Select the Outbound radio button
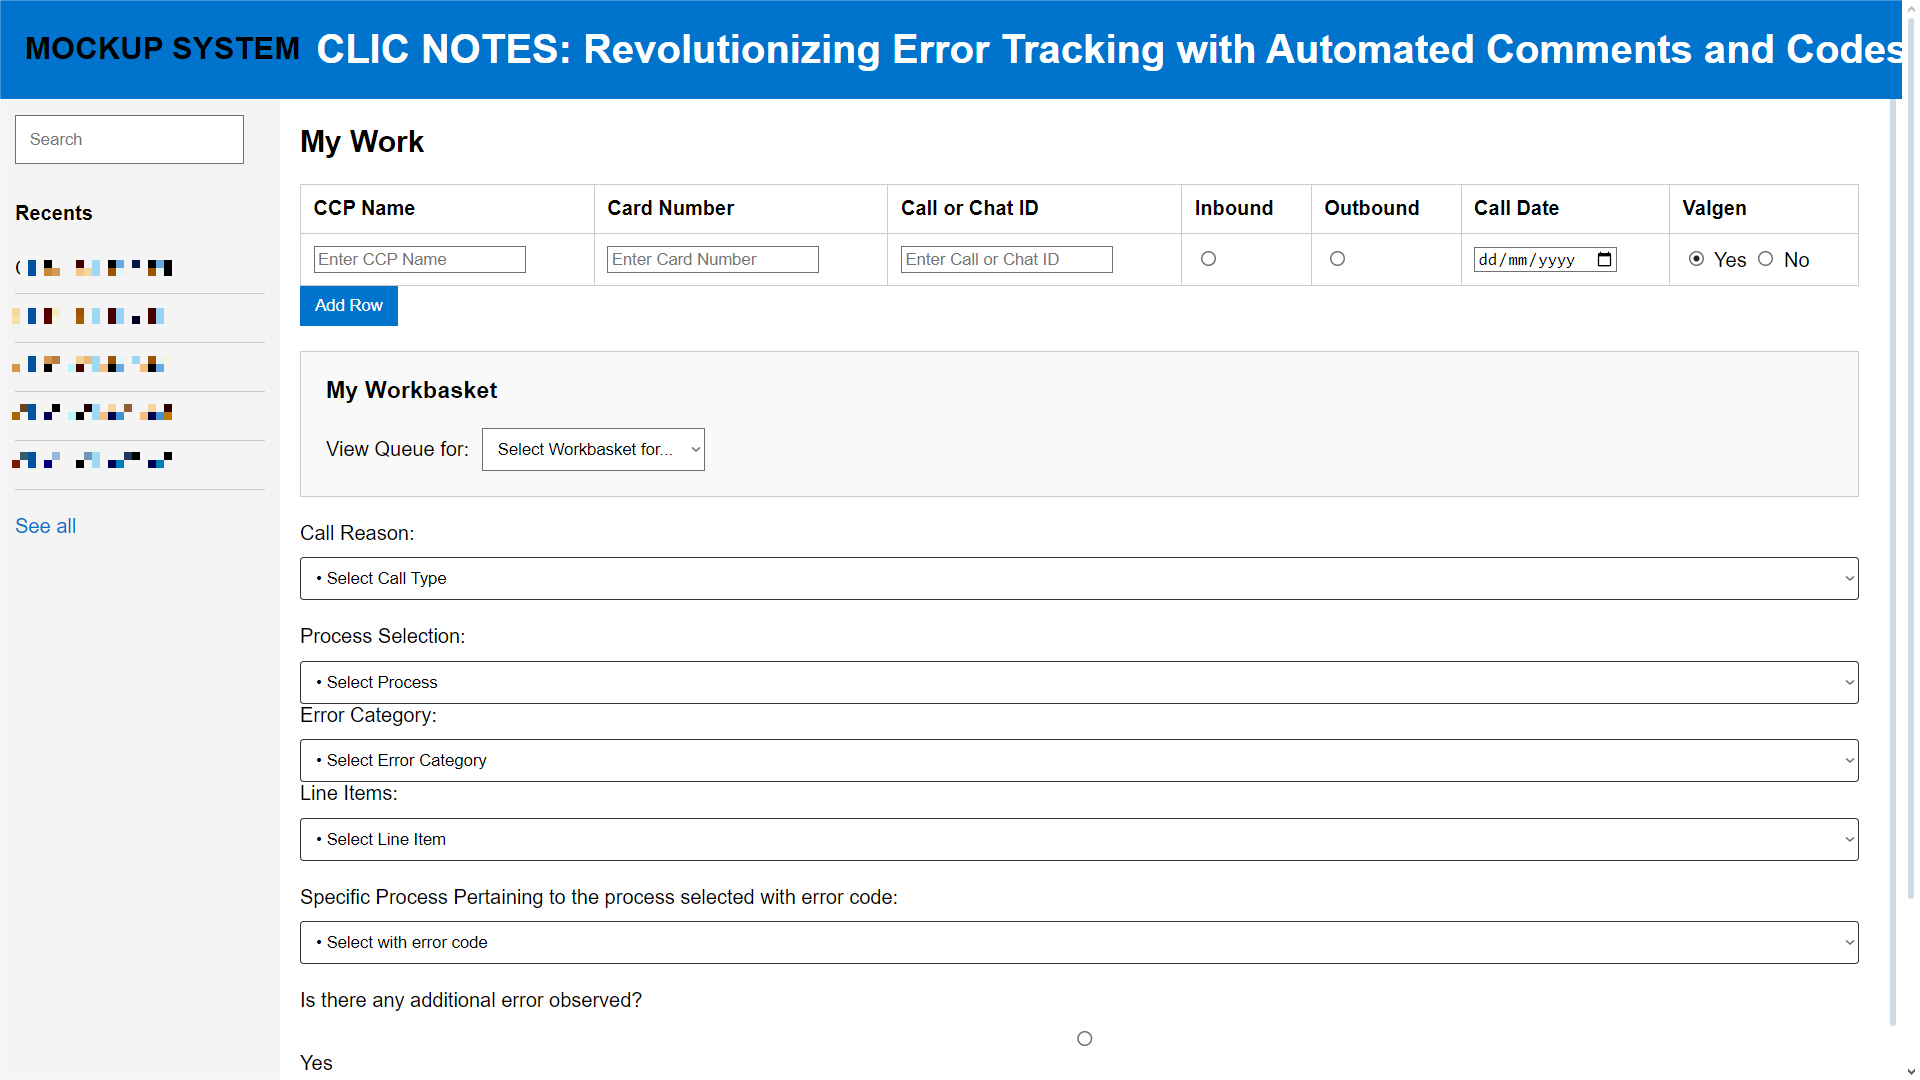 click(x=1337, y=259)
